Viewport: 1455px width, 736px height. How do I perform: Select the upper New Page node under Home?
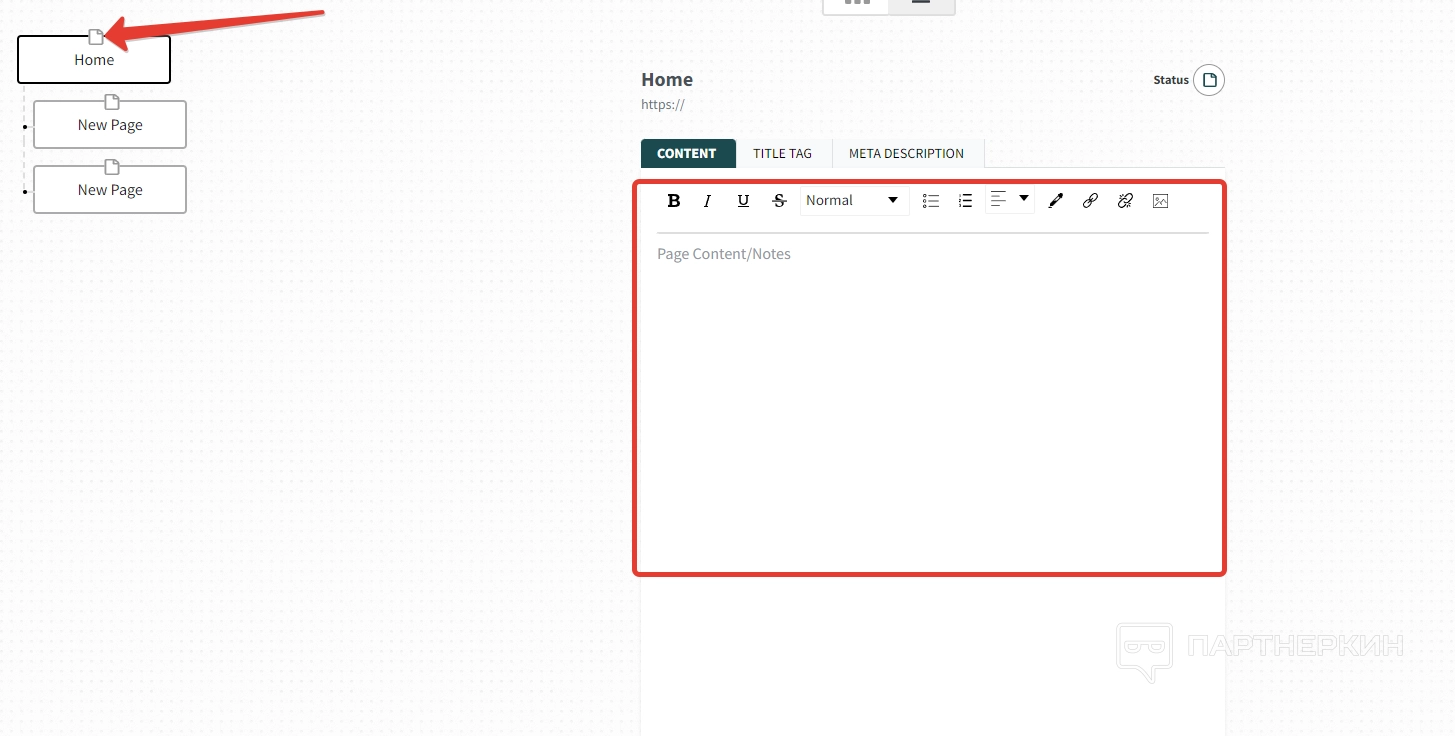coord(110,125)
